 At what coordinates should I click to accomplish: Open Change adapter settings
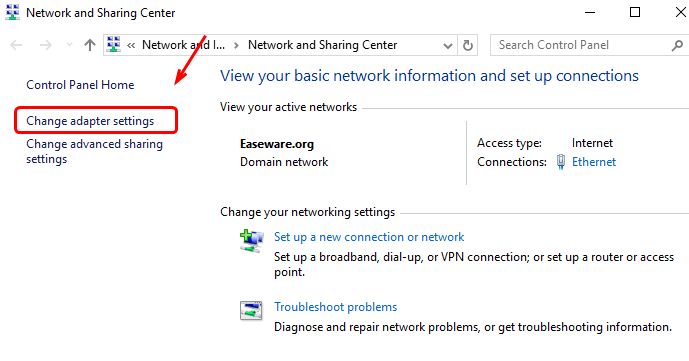pyautogui.click(x=90, y=121)
